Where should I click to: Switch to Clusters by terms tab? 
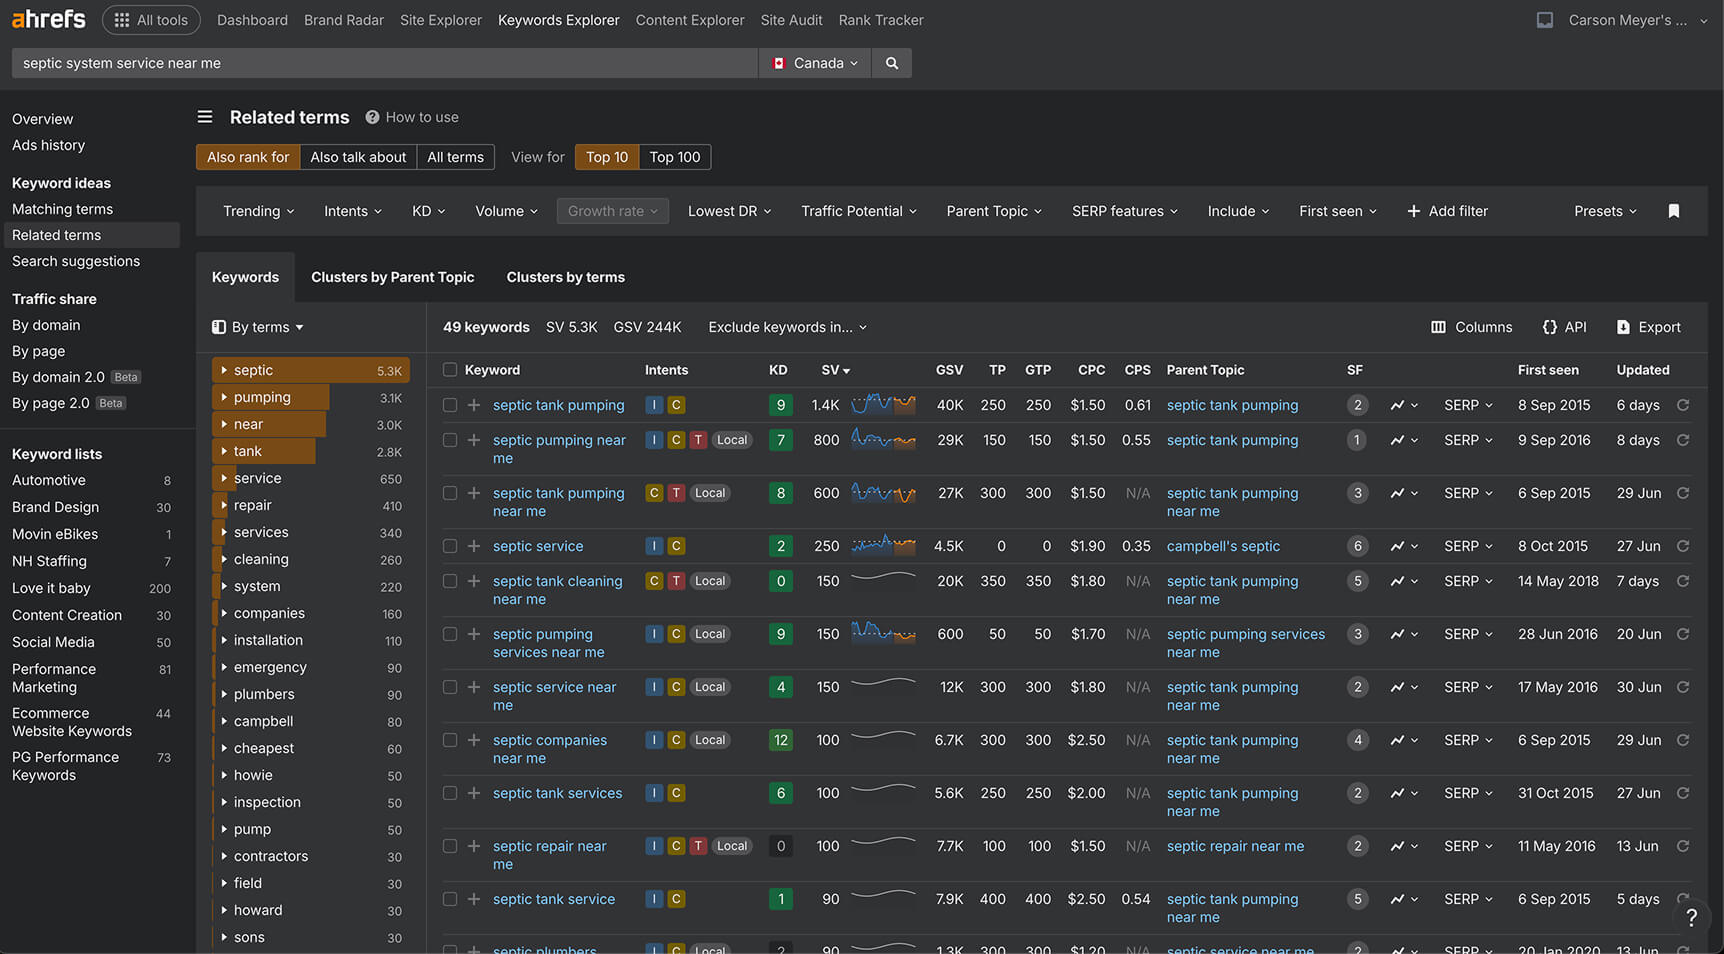565,277
